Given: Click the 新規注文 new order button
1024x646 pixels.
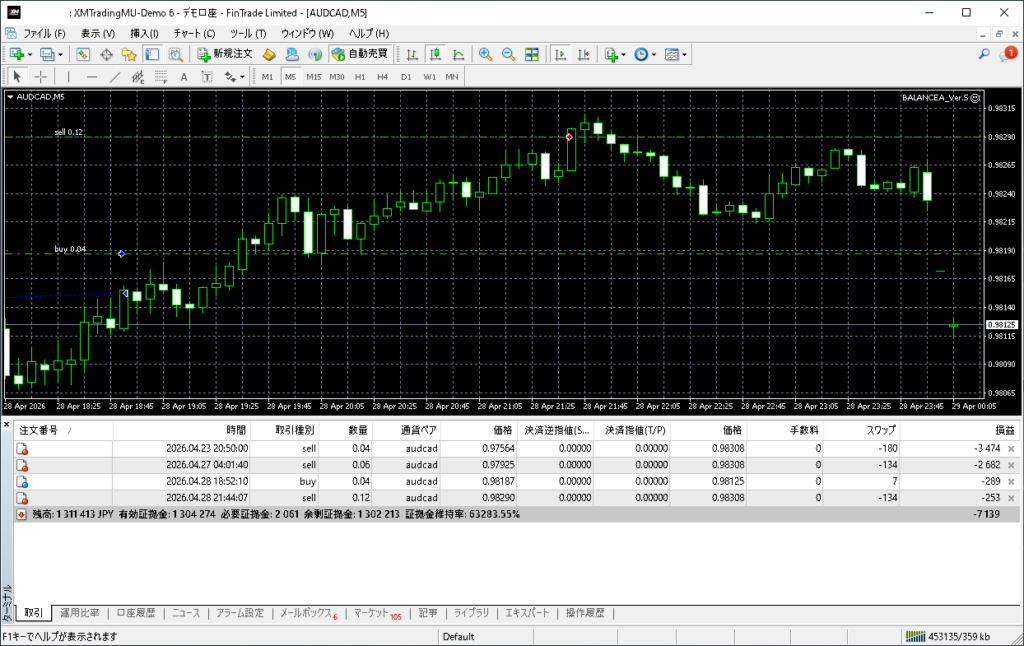Looking at the screenshot, I should [x=225, y=54].
